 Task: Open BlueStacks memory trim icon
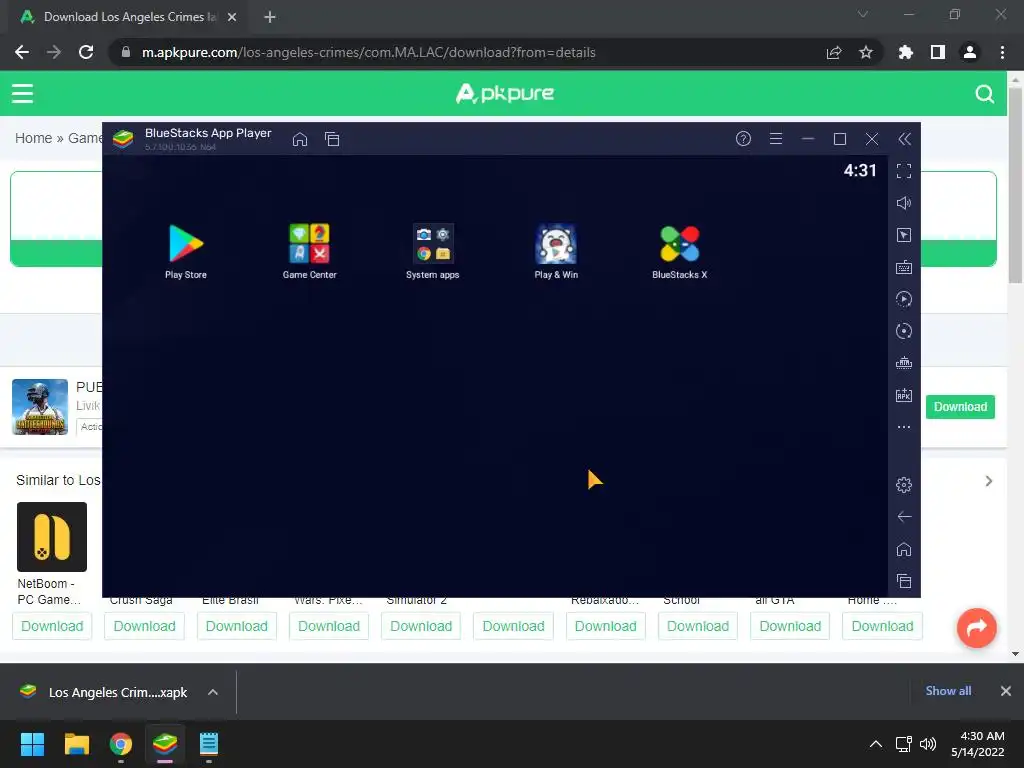(904, 363)
